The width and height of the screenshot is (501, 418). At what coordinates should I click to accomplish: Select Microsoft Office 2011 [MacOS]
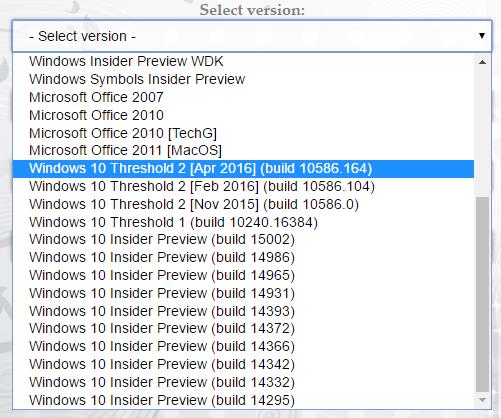click(x=243, y=151)
